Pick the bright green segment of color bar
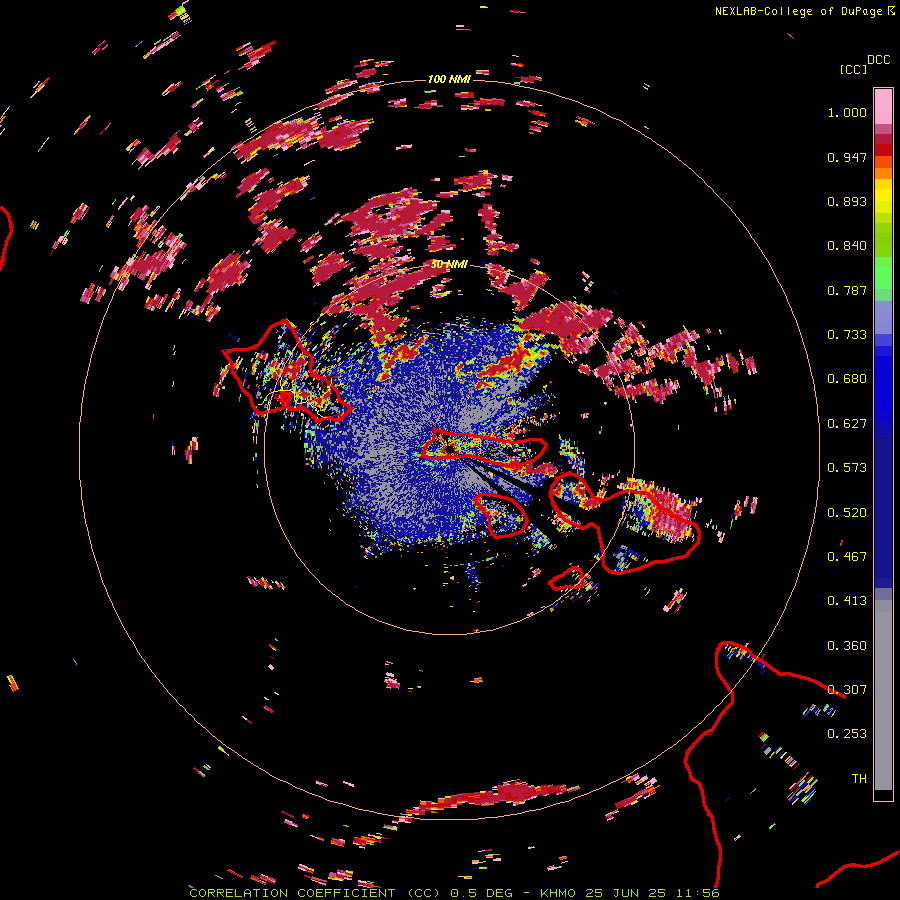 tap(883, 273)
